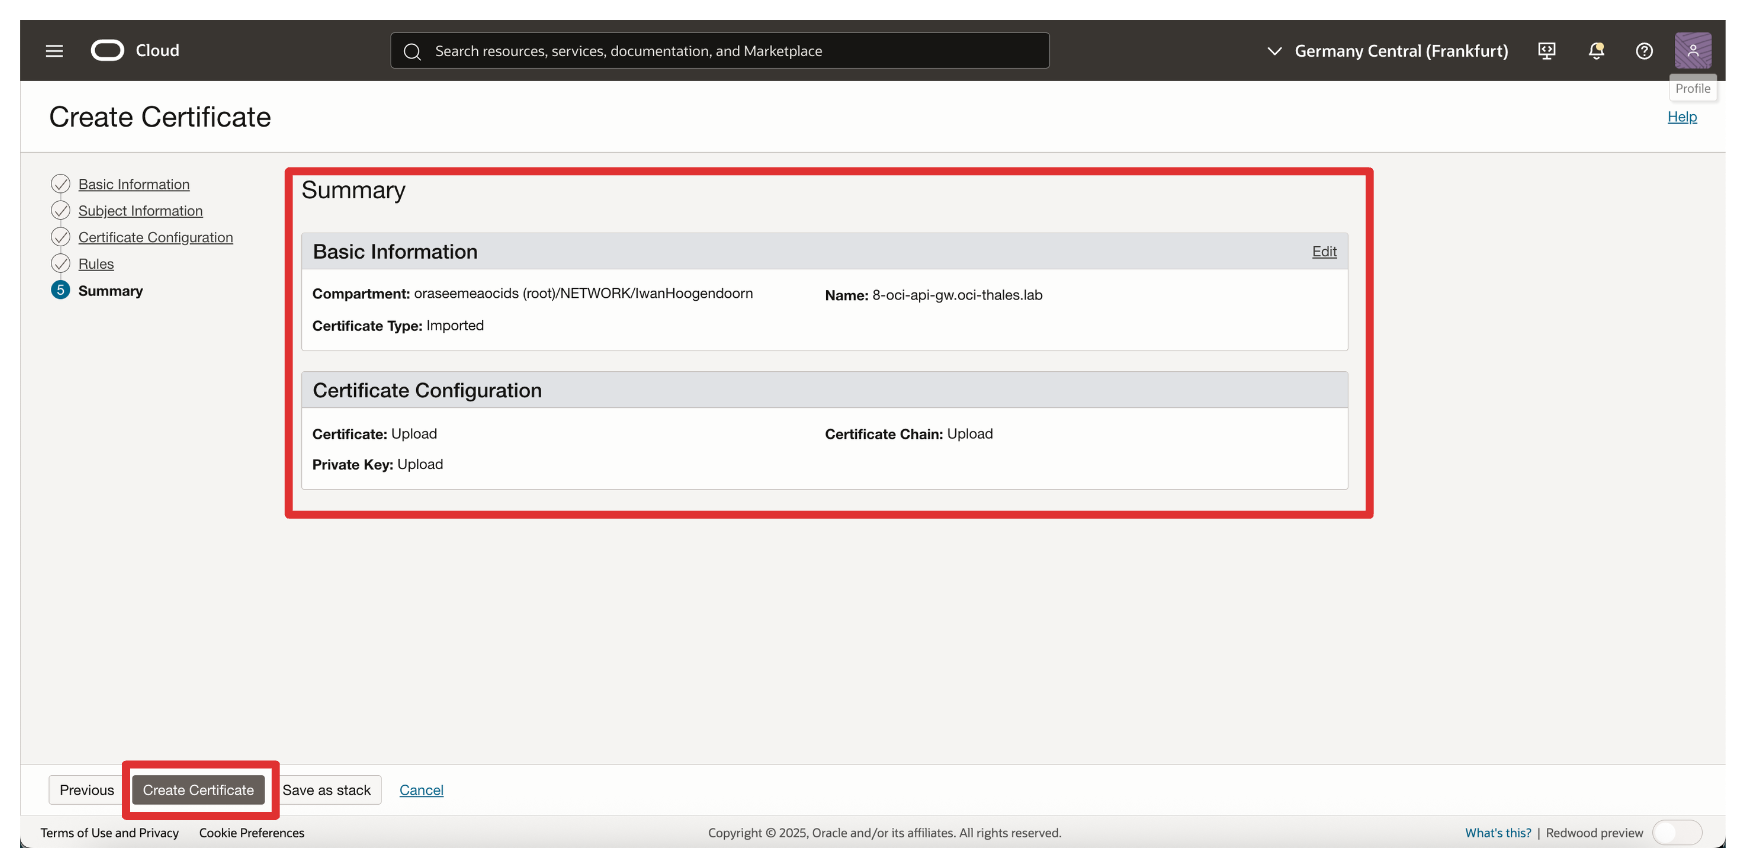This screenshot has width=1745, height=868.
Task: Open the hamburger navigation menu
Action: point(54,51)
